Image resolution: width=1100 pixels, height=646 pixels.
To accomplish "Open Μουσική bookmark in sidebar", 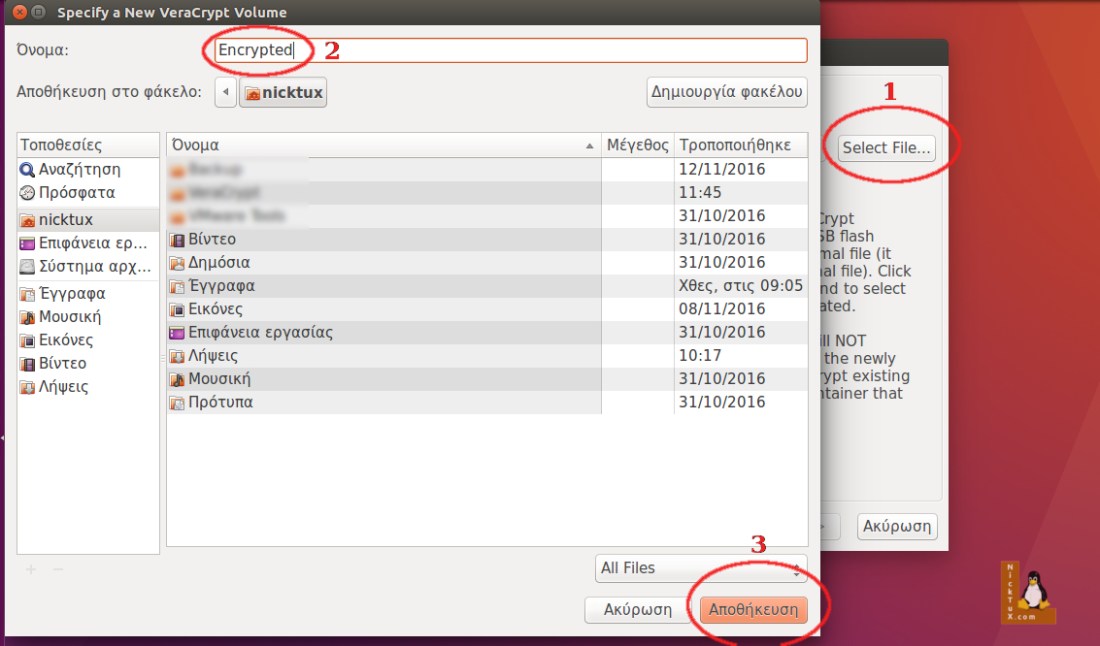I will (x=69, y=317).
